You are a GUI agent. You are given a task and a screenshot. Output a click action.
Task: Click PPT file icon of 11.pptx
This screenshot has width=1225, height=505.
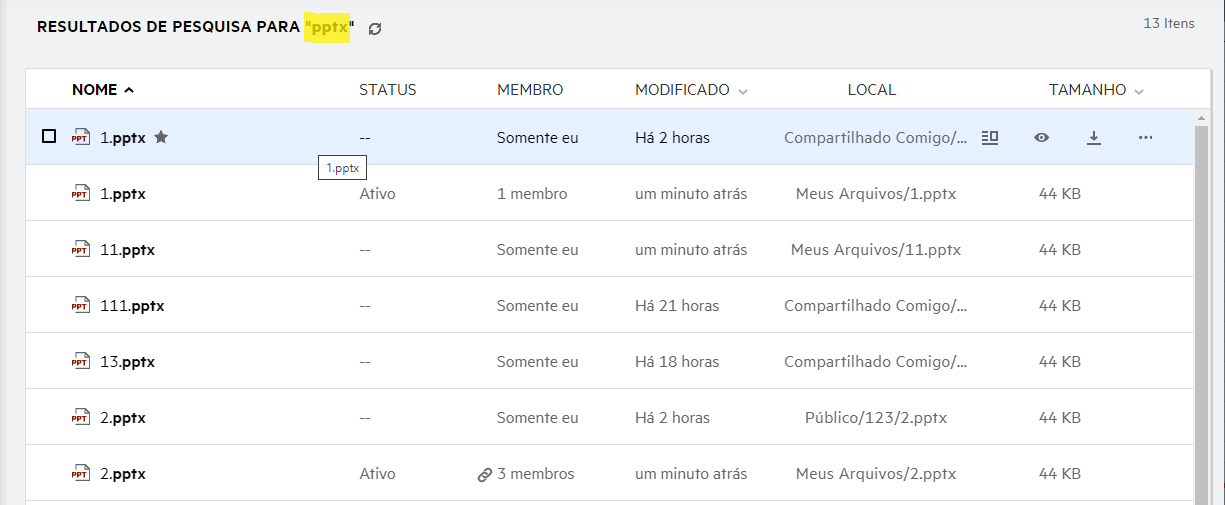point(81,250)
